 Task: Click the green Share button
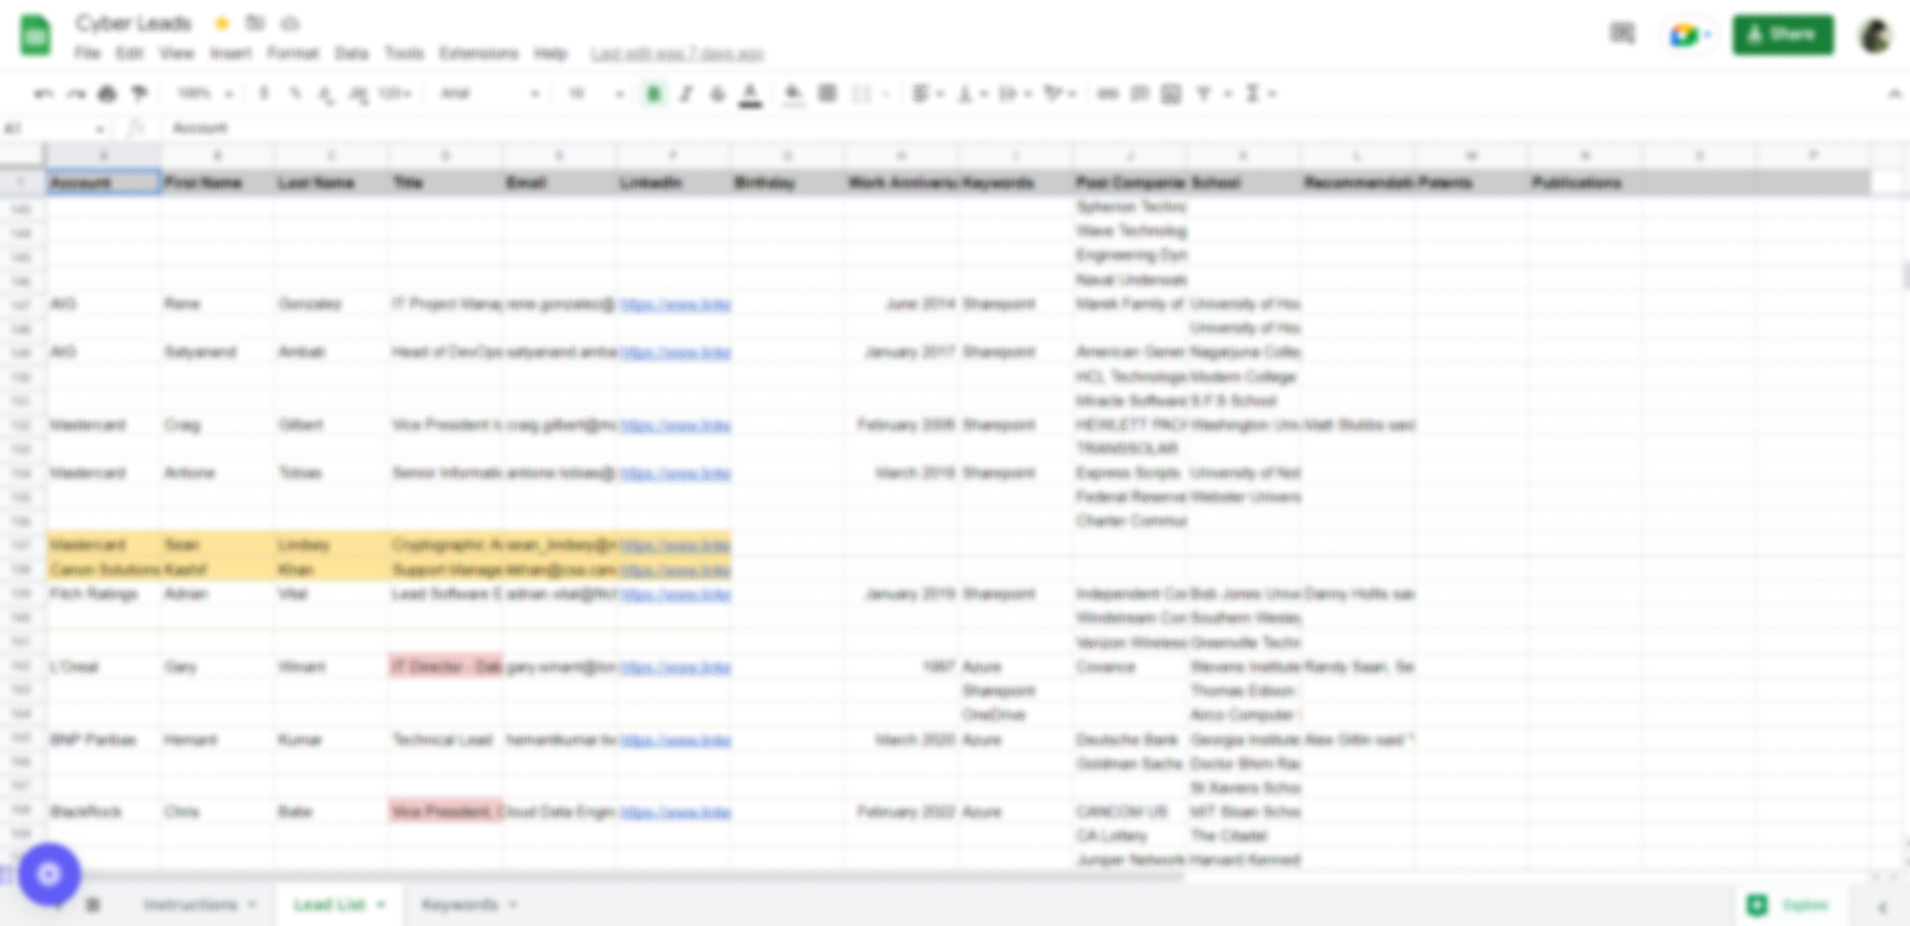coord(1783,35)
